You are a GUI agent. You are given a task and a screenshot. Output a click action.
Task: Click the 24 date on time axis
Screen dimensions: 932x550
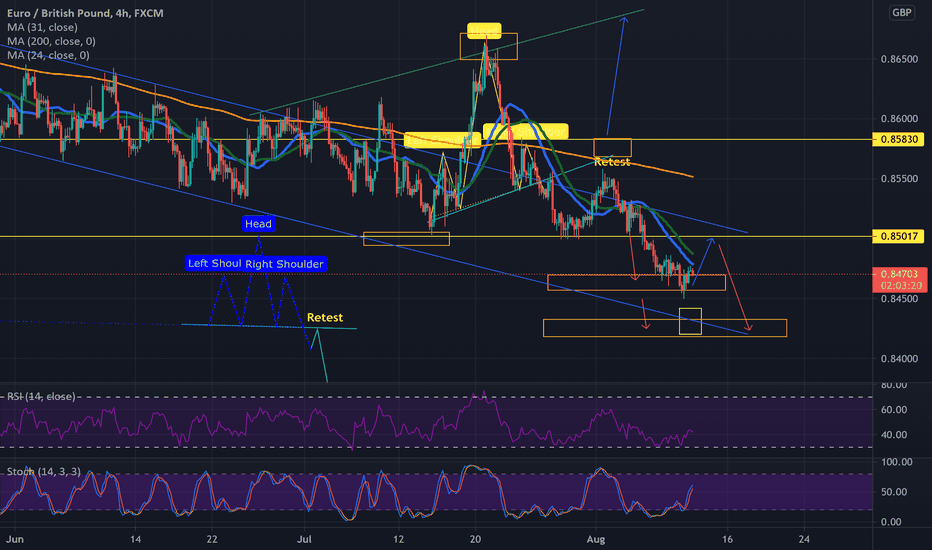tap(804, 539)
